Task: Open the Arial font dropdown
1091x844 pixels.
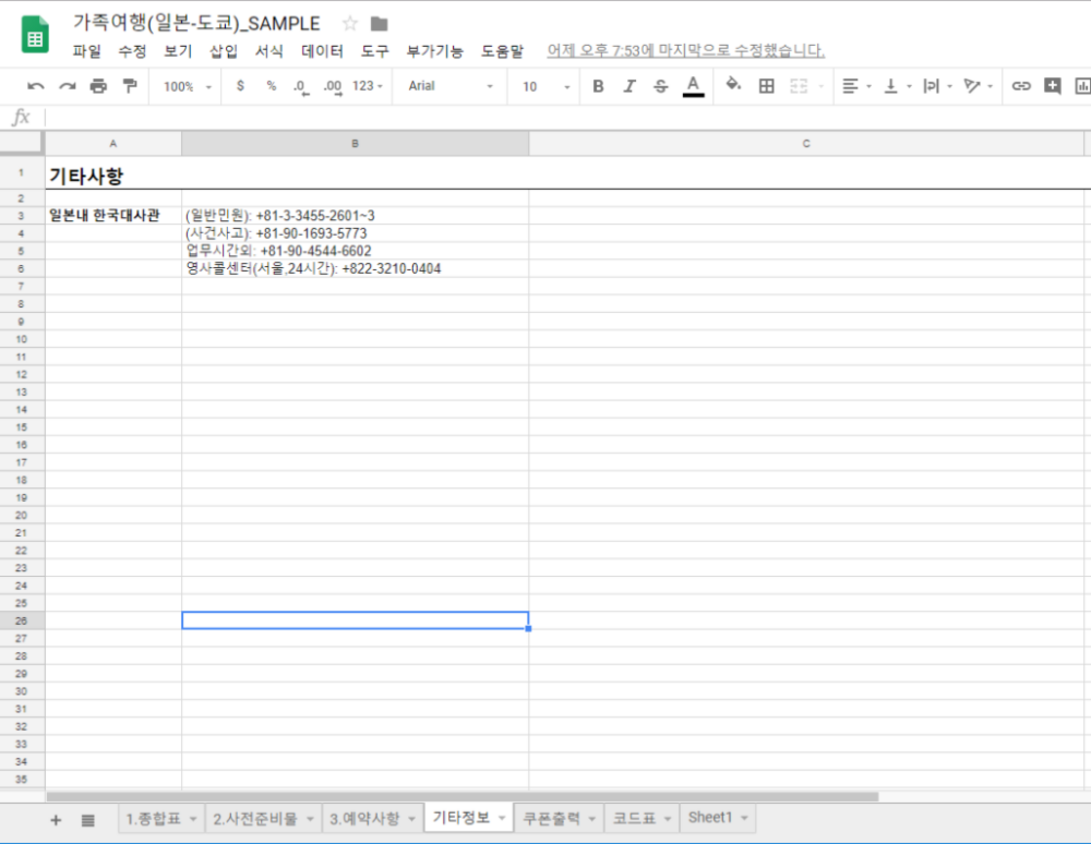Action: tap(450, 87)
